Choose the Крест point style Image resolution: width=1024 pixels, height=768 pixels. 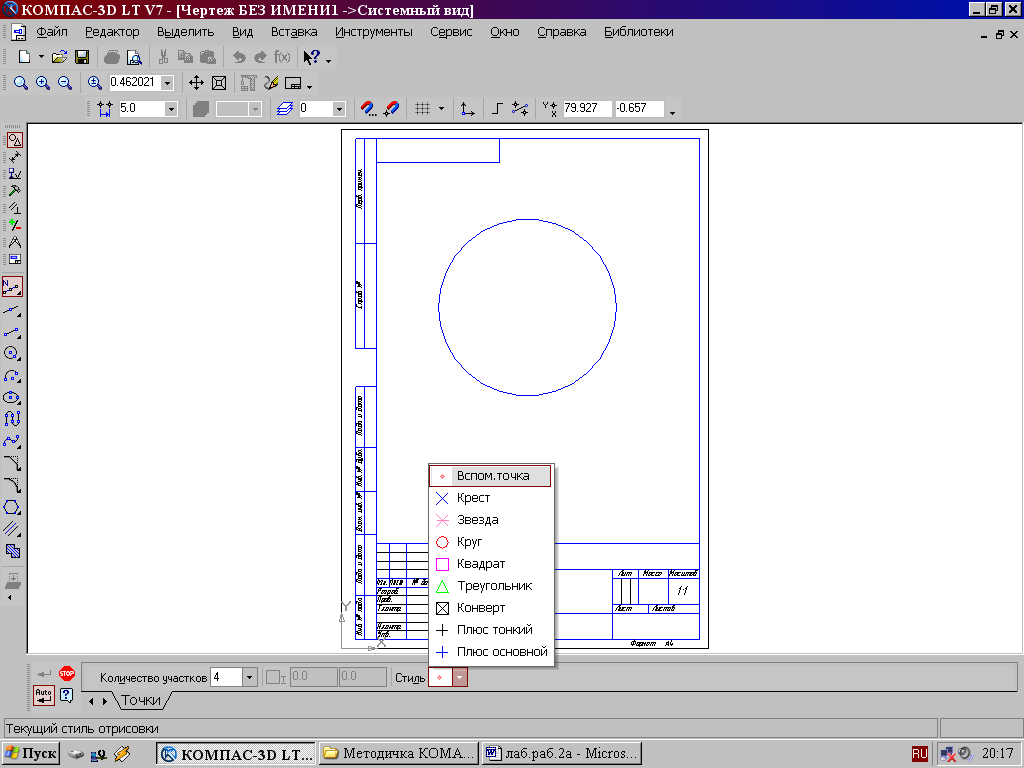tap(490, 498)
